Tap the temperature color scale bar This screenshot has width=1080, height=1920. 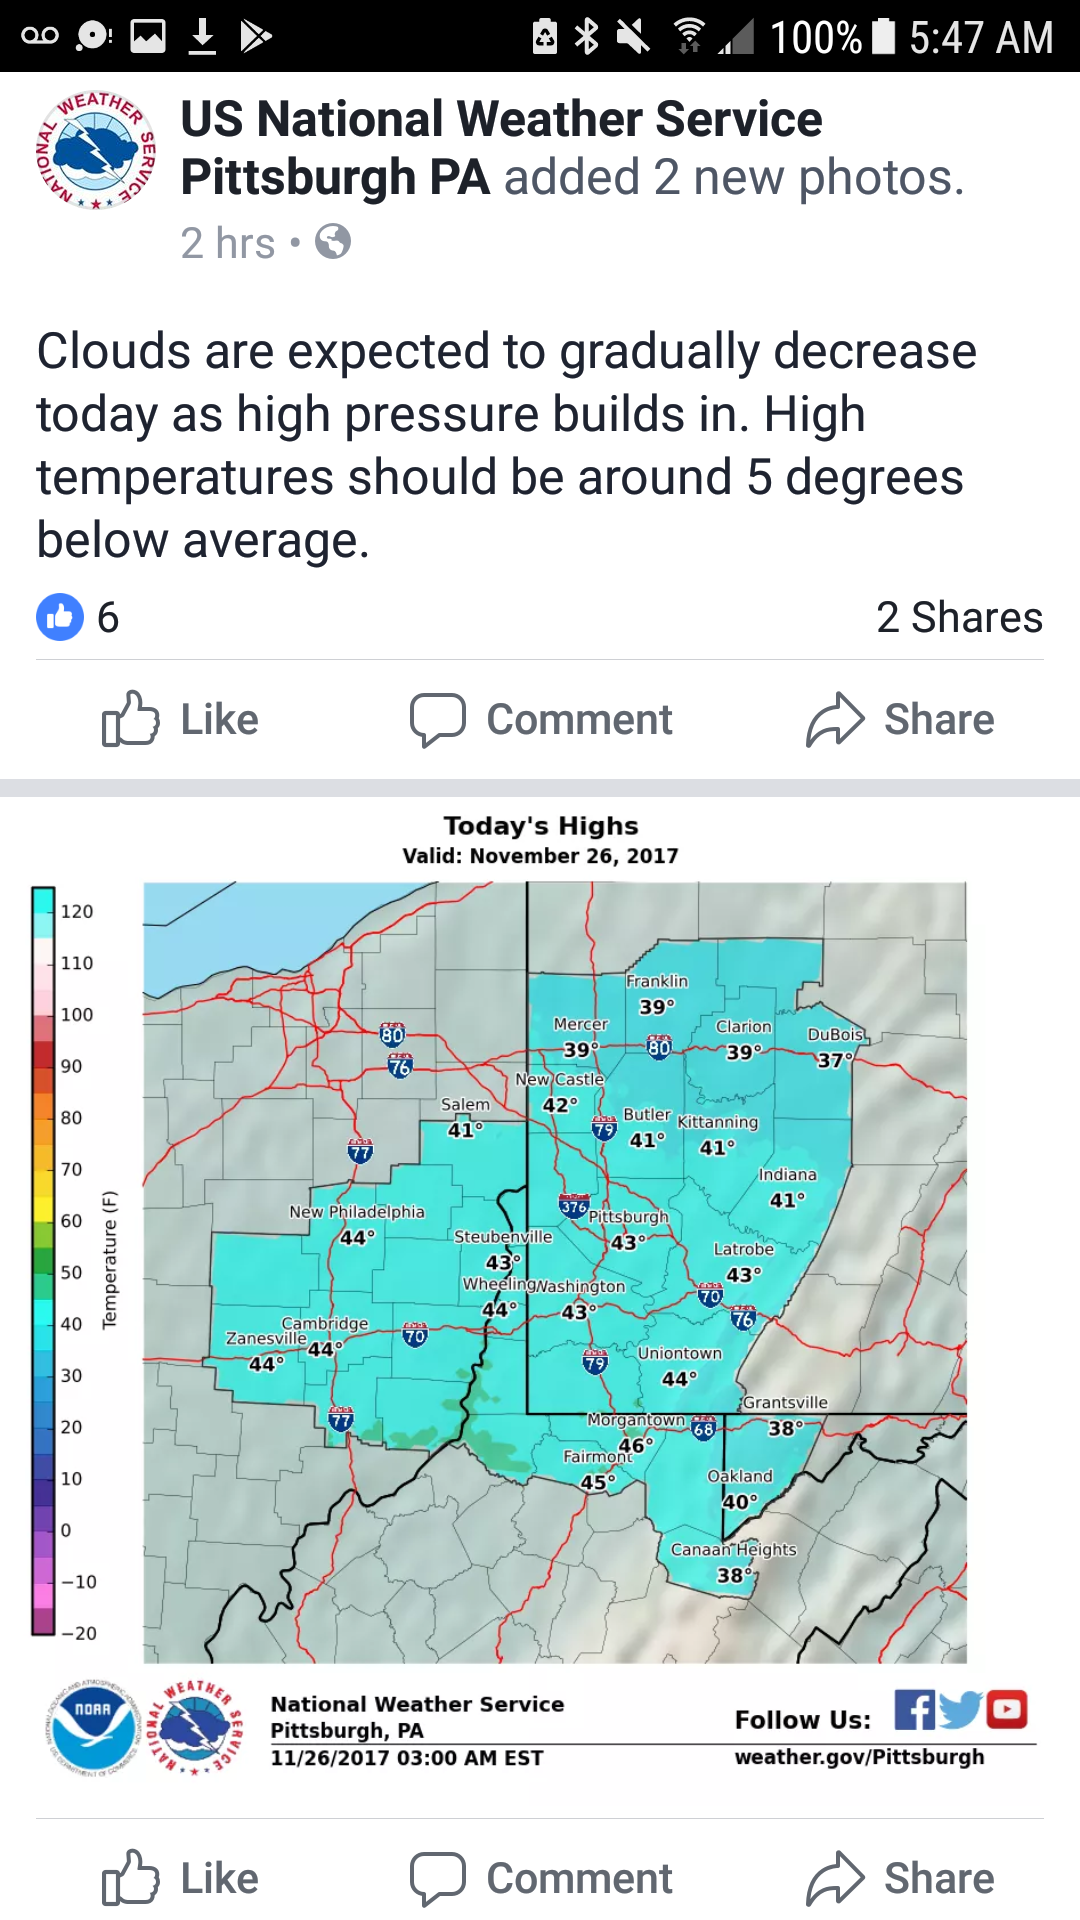43,1260
